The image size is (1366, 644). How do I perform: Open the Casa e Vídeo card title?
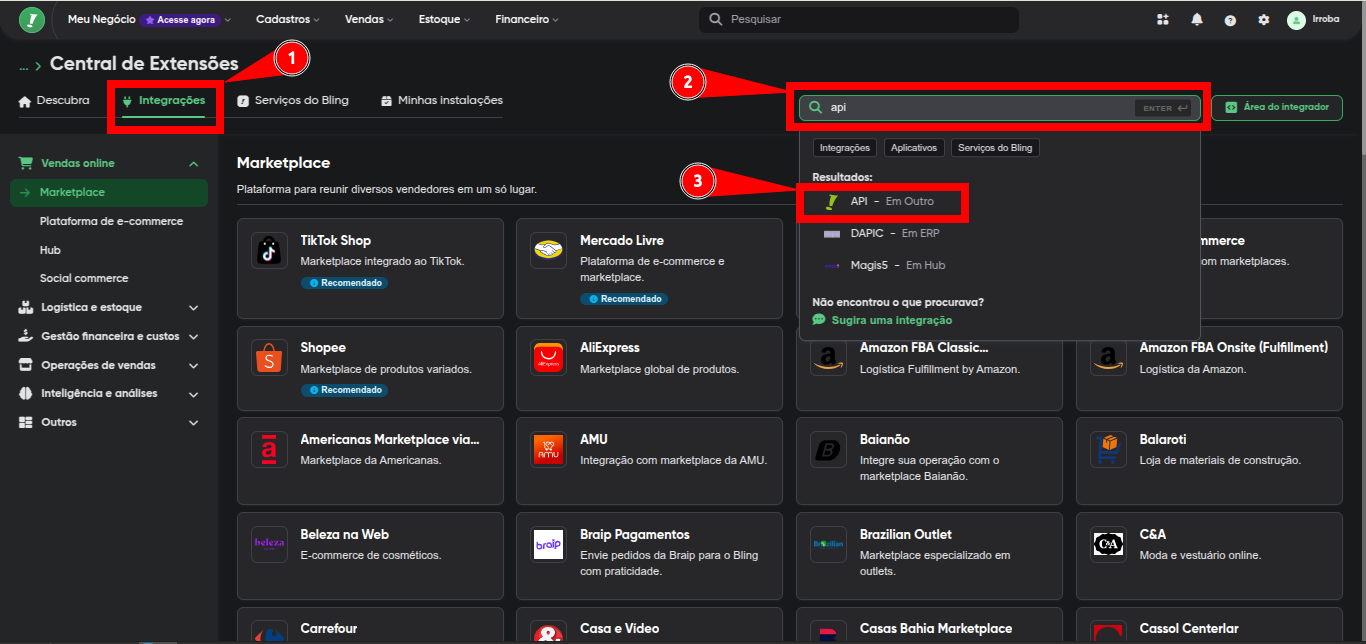pyautogui.click(x=620, y=629)
